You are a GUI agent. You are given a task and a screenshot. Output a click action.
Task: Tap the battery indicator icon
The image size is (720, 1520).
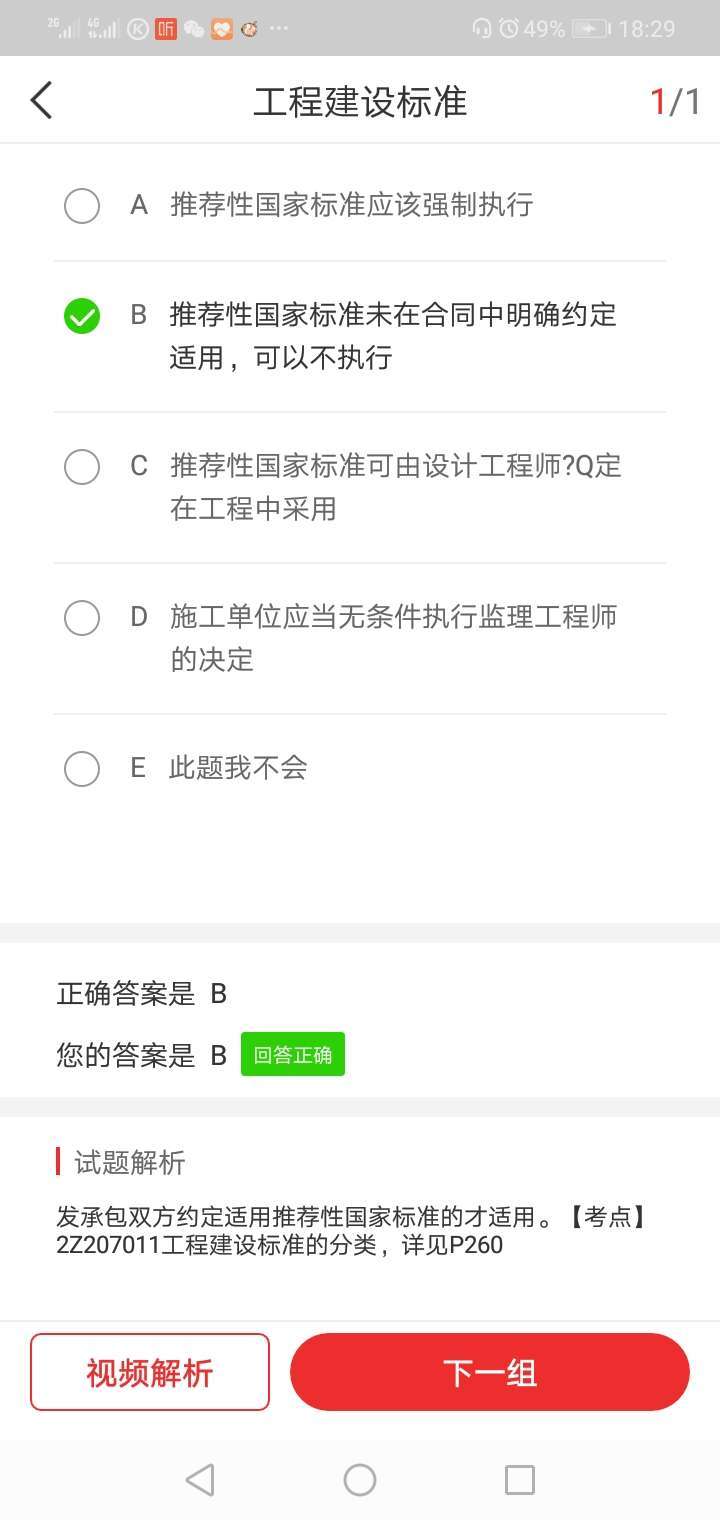tap(590, 29)
